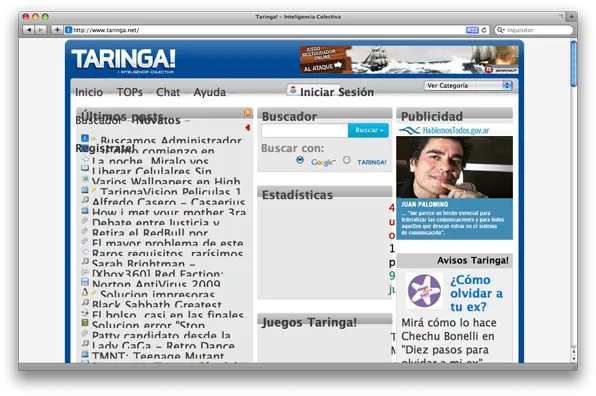Add bookmark with the plus button
Image resolution: width=596 pixels, height=396 pixels.
57,30
